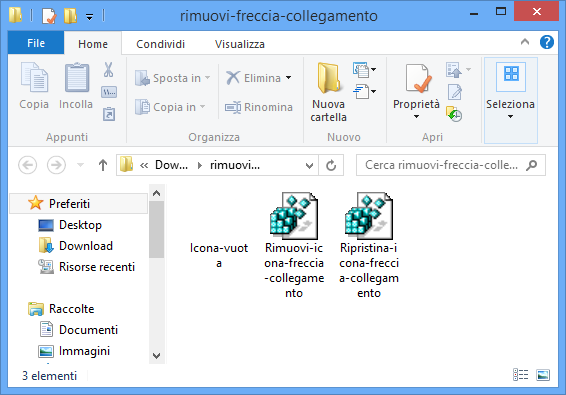The image size is (566, 395).
Task: Click the navigation pane scrollbar thumb
Action: click(156, 230)
